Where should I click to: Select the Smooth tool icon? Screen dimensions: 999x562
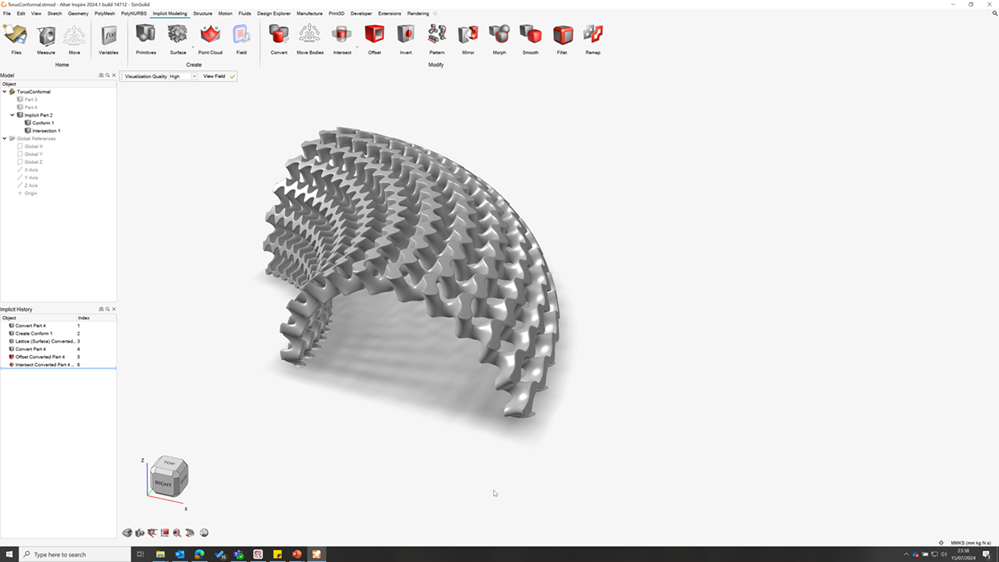[530, 35]
